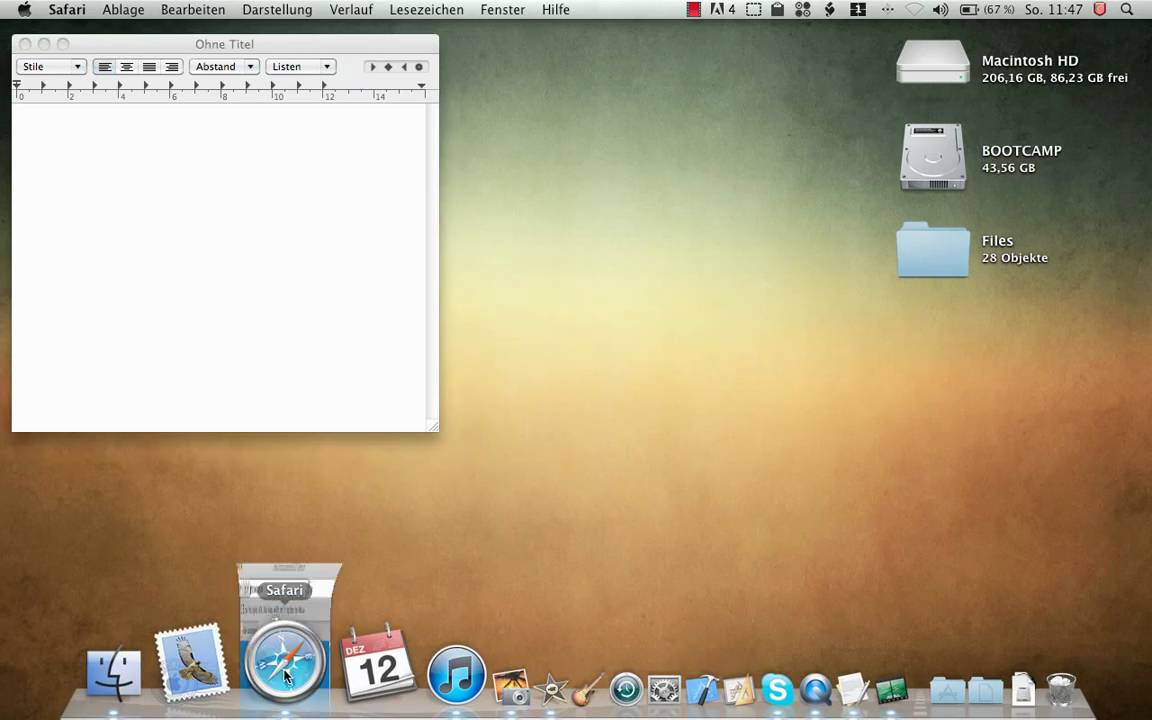Click the 'Ohne Titel' window title
This screenshot has height=720, width=1152.
224,44
